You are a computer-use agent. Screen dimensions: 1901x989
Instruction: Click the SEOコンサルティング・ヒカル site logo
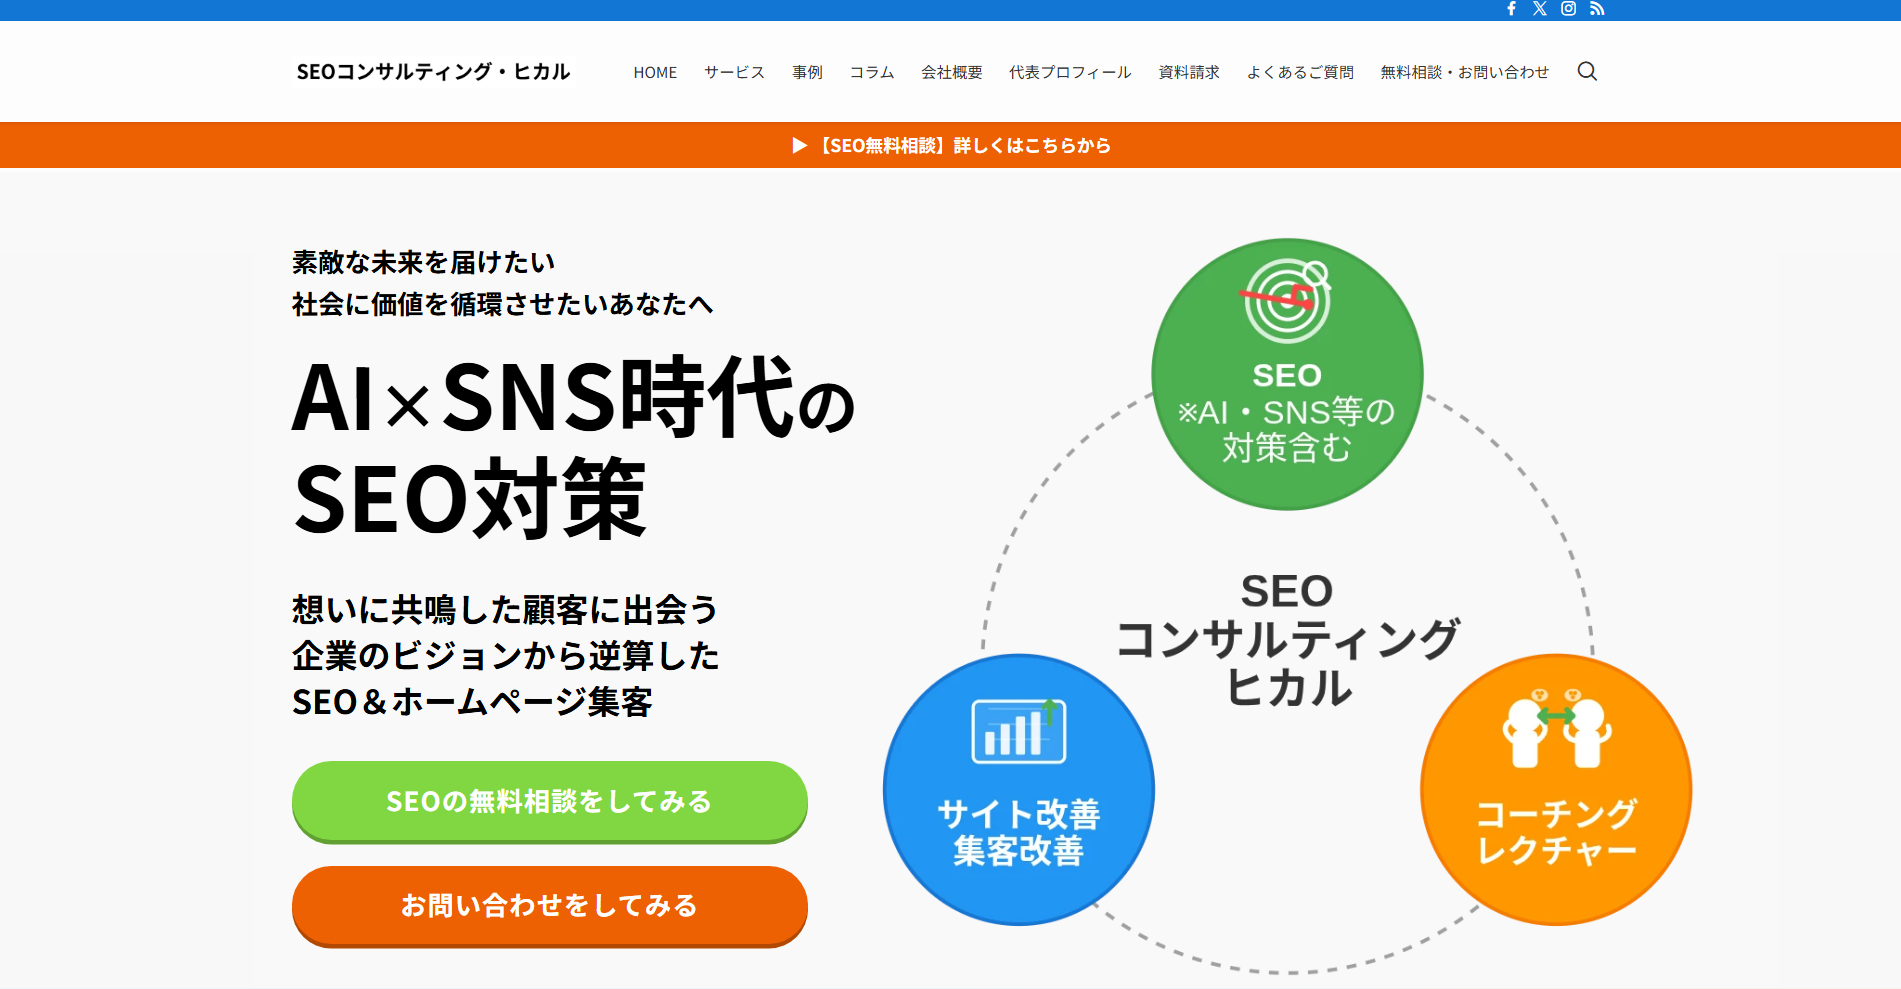coord(431,71)
